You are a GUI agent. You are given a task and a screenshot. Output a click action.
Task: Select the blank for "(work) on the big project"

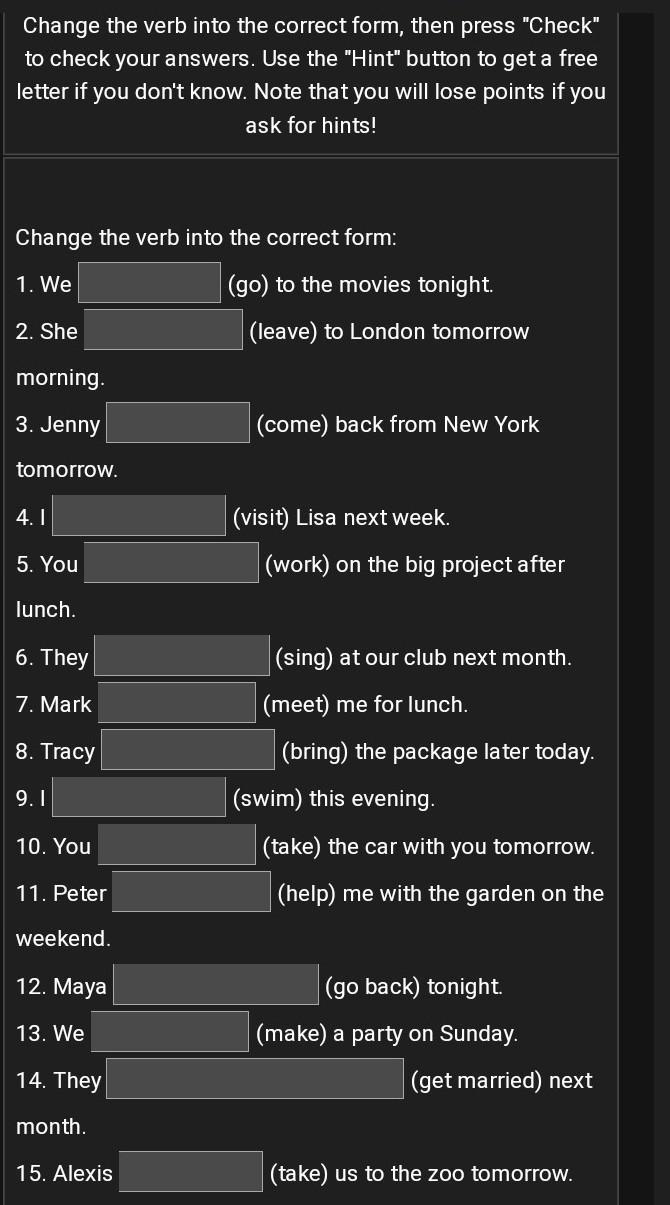point(171,563)
